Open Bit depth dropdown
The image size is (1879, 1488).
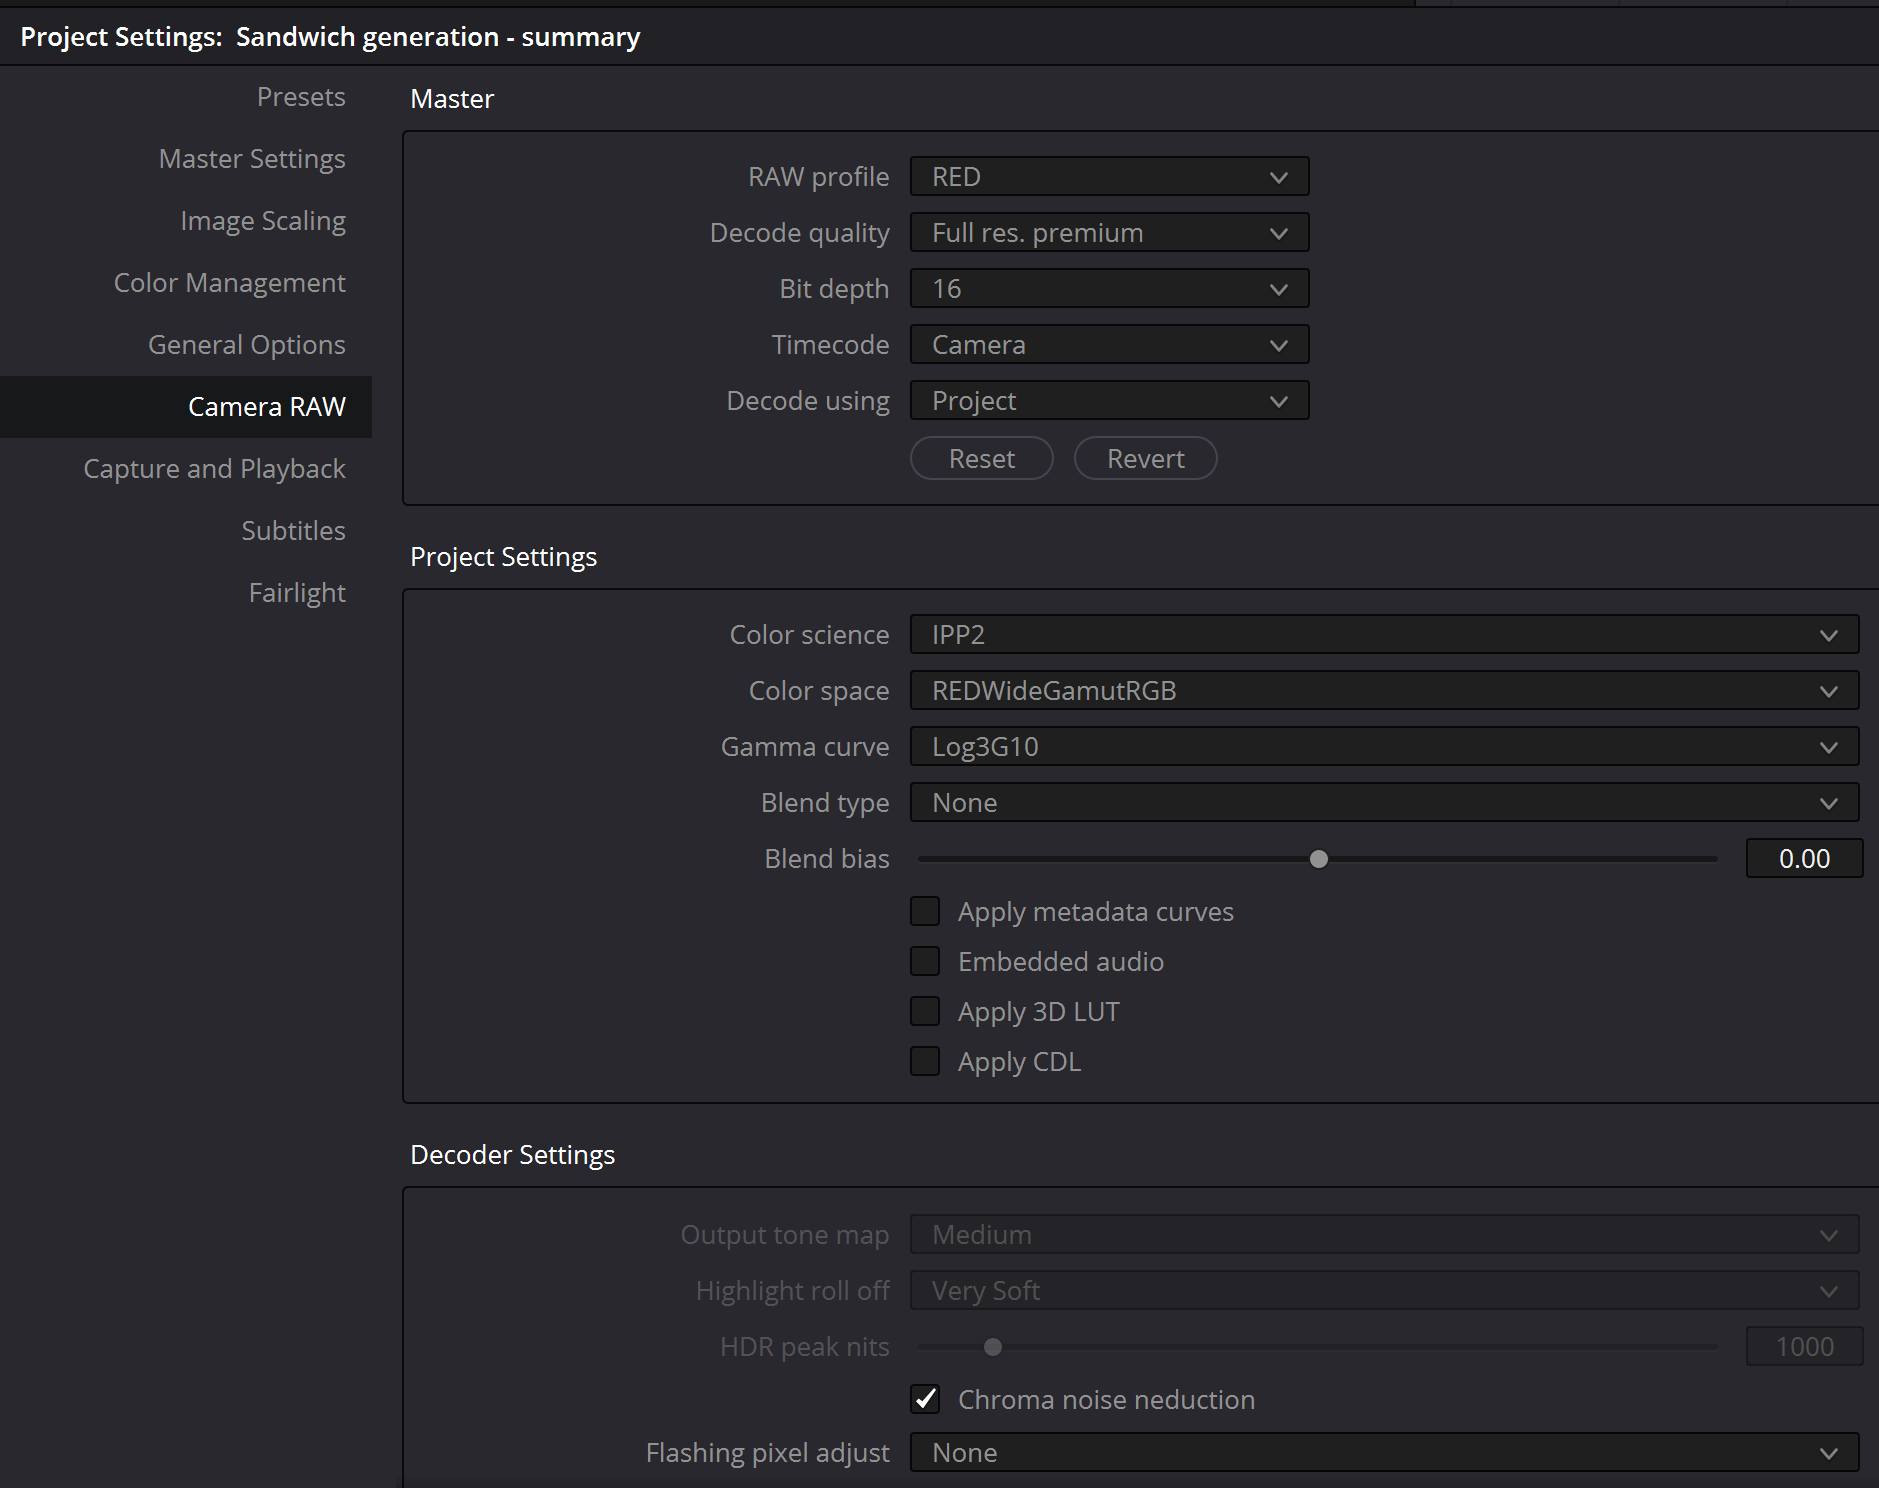[x=1109, y=289]
